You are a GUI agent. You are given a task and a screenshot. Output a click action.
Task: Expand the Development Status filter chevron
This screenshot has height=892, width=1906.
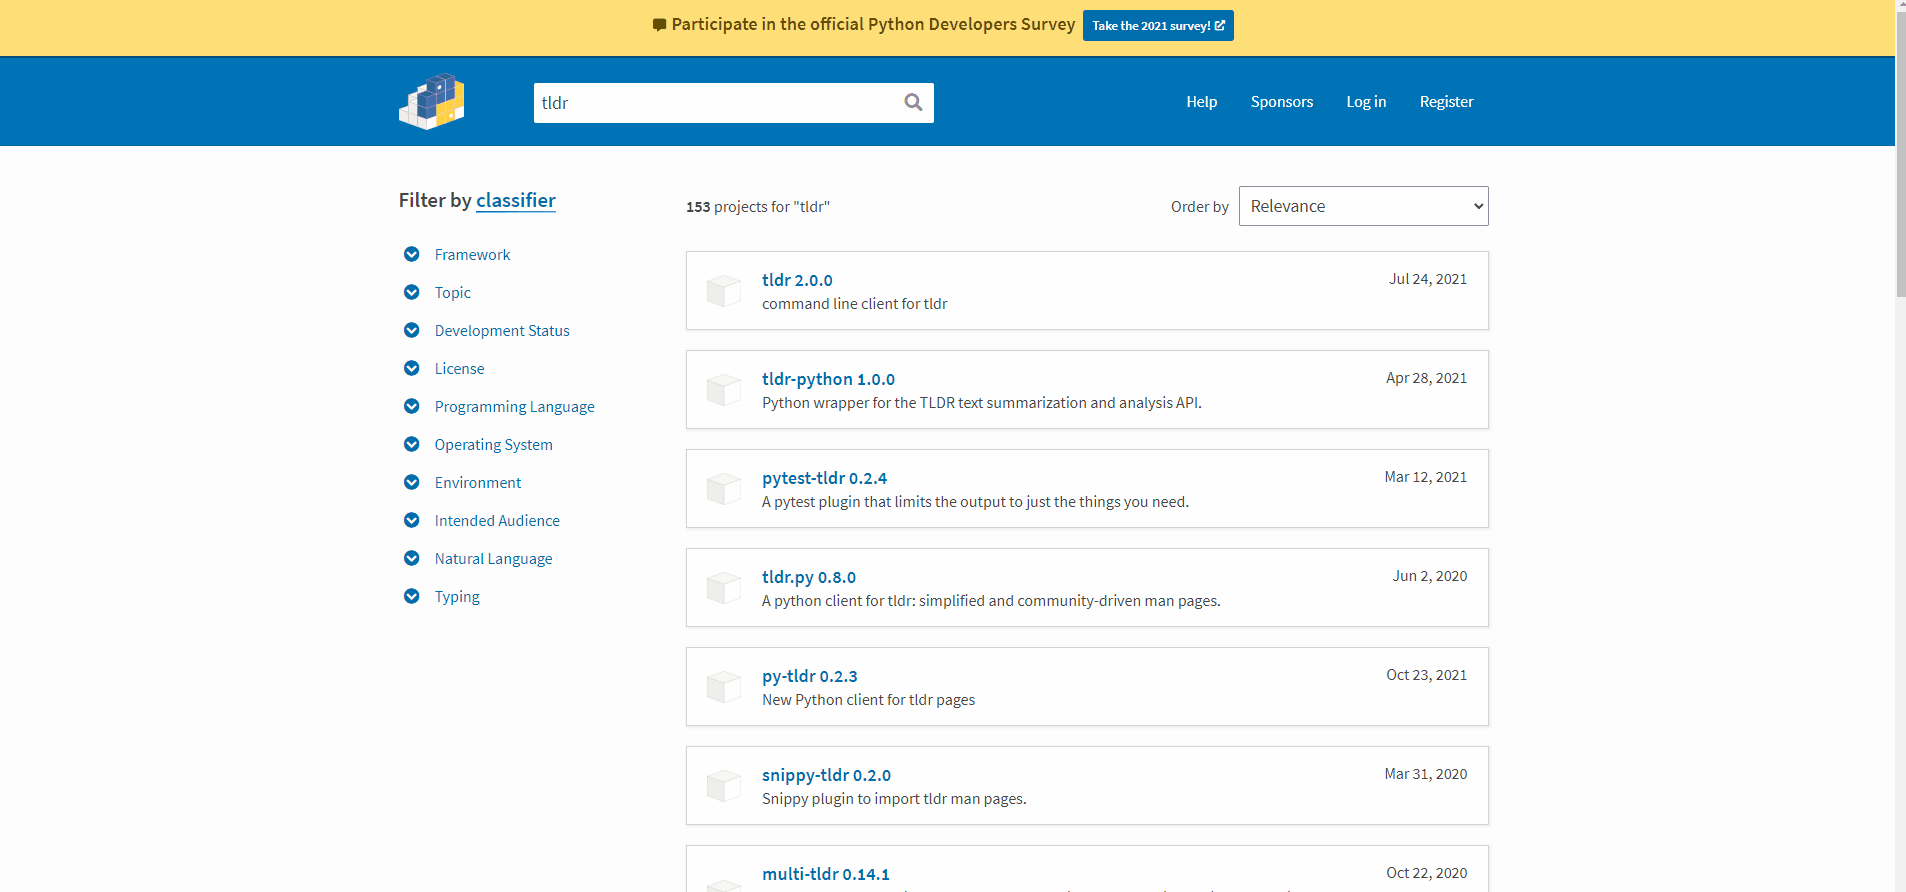click(411, 330)
